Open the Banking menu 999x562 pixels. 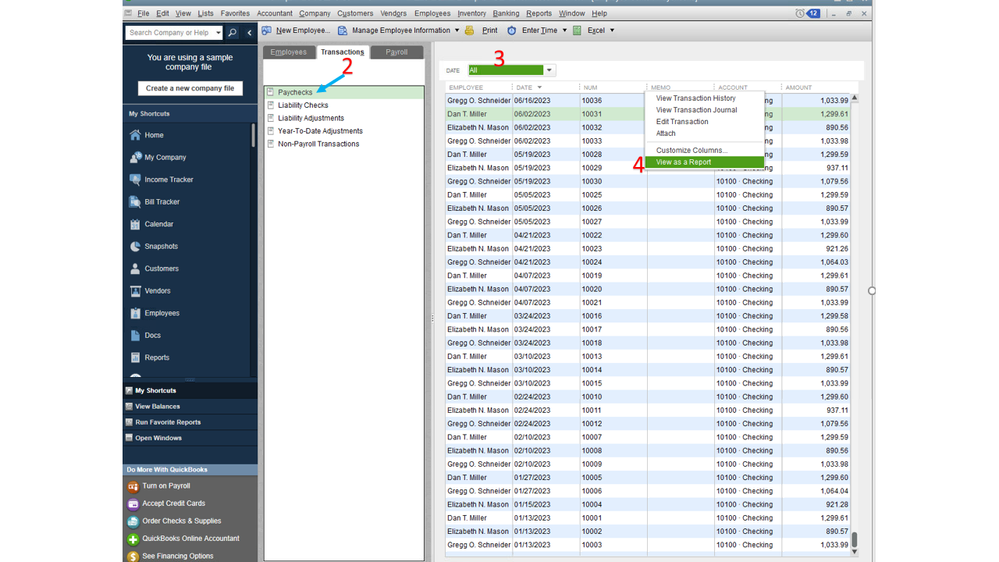[x=506, y=13]
